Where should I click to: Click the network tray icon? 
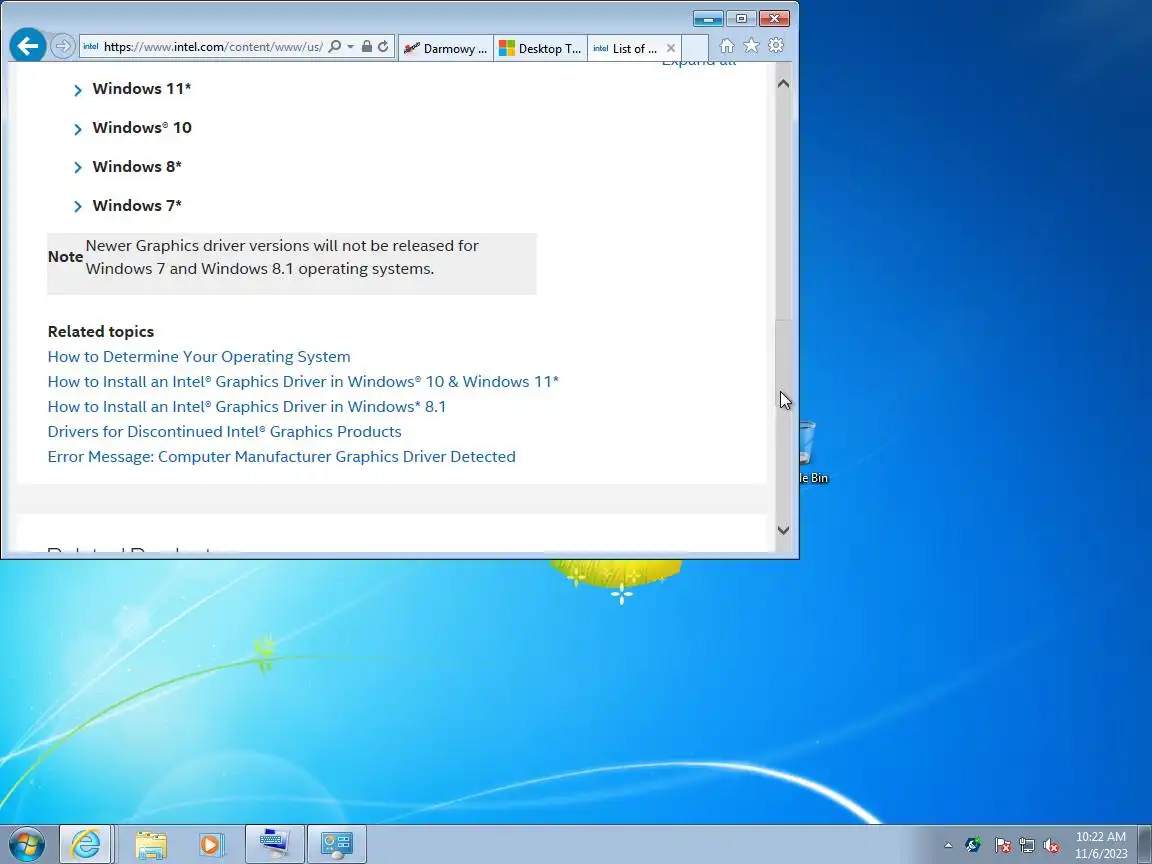pyautogui.click(x=1027, y=846)
